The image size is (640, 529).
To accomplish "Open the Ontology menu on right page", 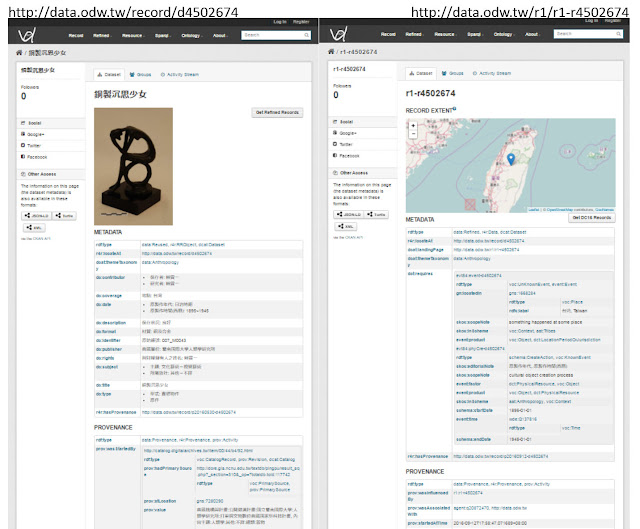I will pos(504,34).
